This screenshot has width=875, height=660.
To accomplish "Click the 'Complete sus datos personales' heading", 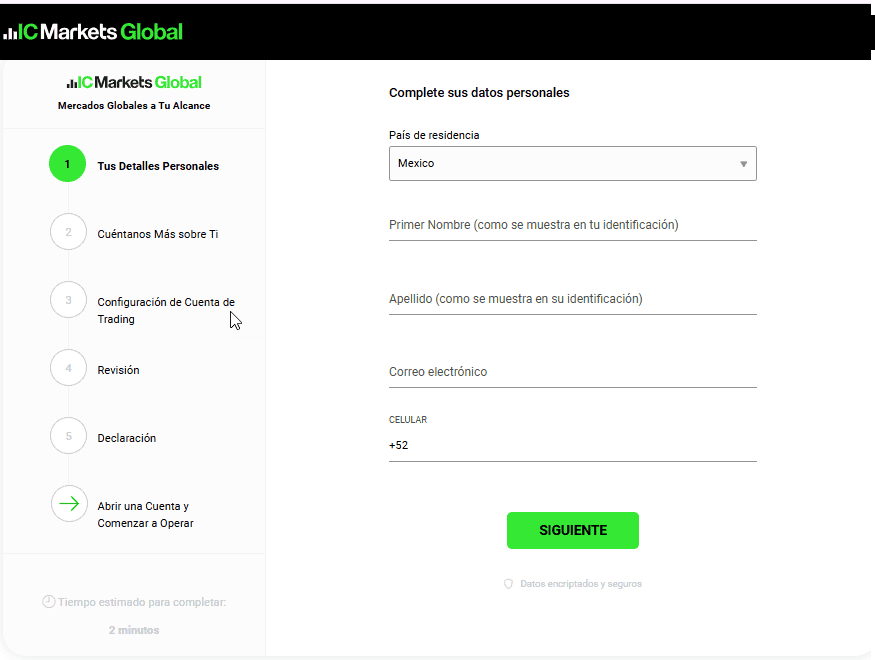I will pos(479,93).
